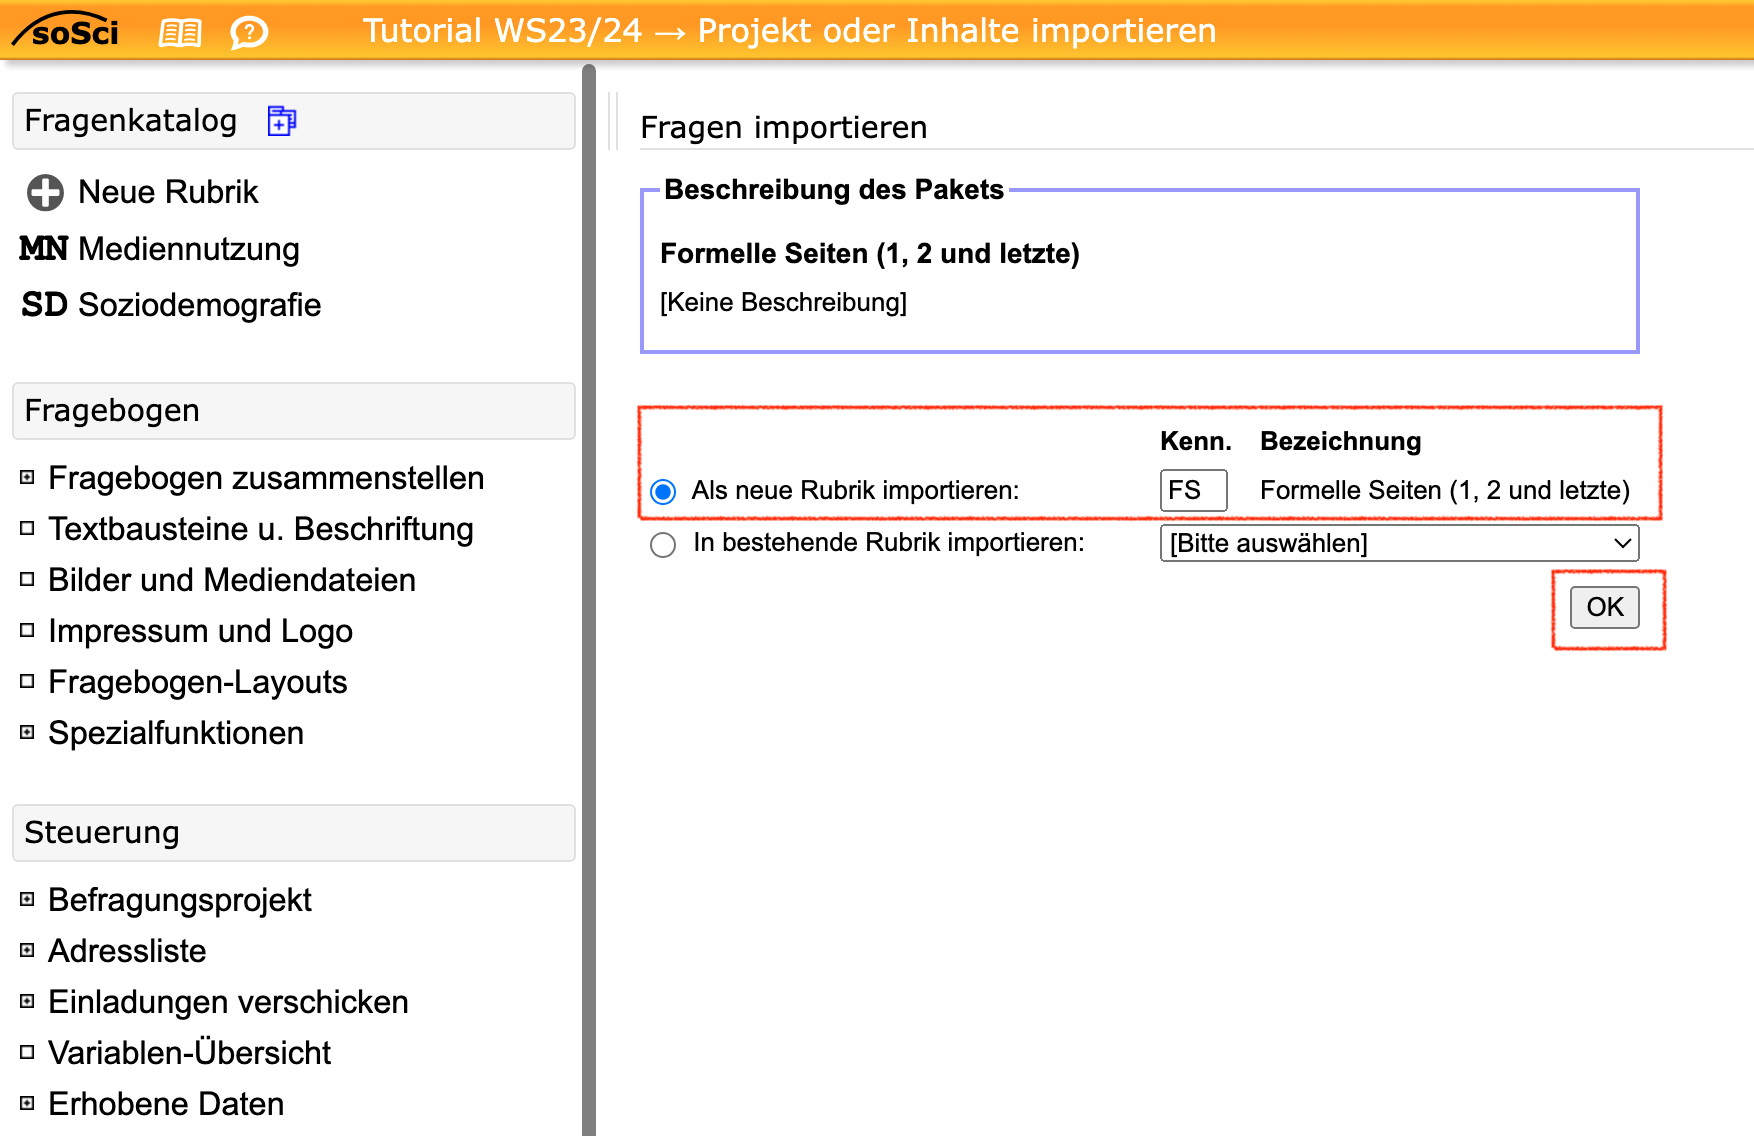Open the 'Bitte auswählen' rubric dropdown

point(1398,543)
